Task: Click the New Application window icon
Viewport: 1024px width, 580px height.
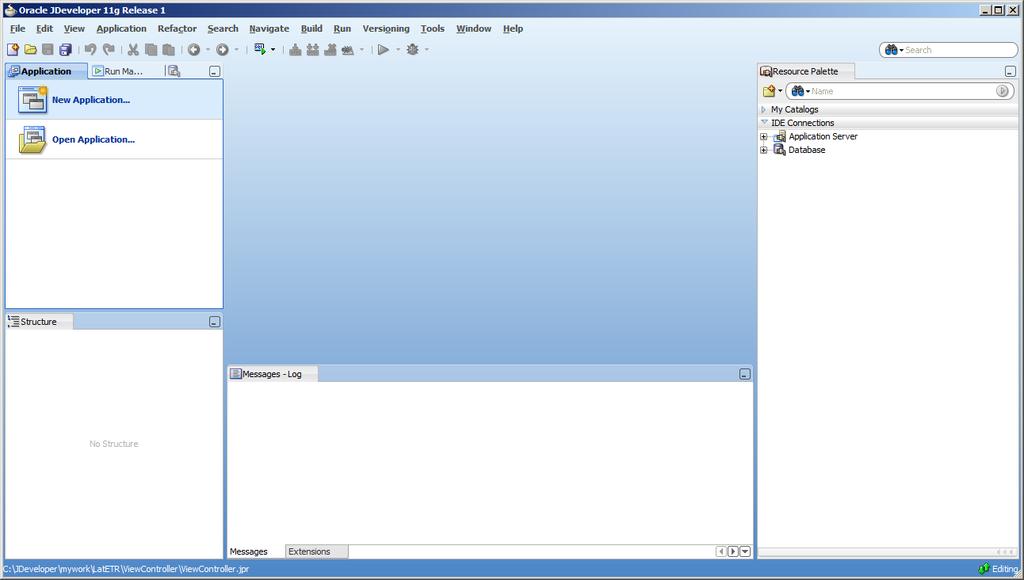Action: pos(32,100)
